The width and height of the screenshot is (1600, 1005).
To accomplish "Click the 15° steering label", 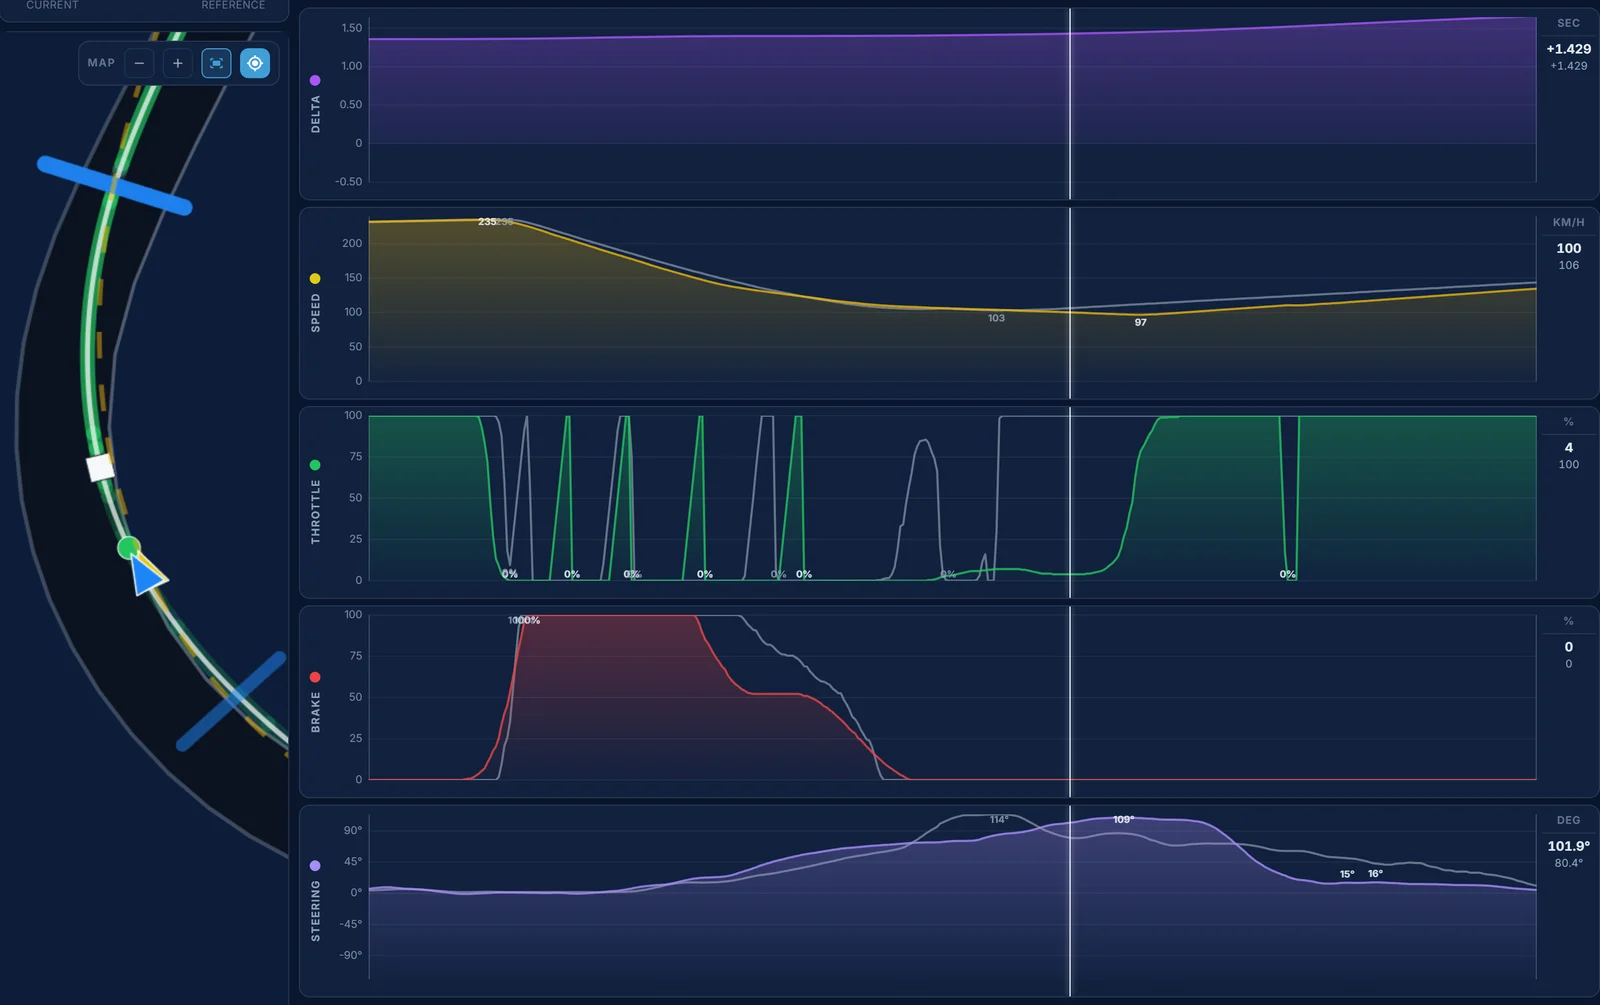I will pyautogui.click(x=1347, y=874).
